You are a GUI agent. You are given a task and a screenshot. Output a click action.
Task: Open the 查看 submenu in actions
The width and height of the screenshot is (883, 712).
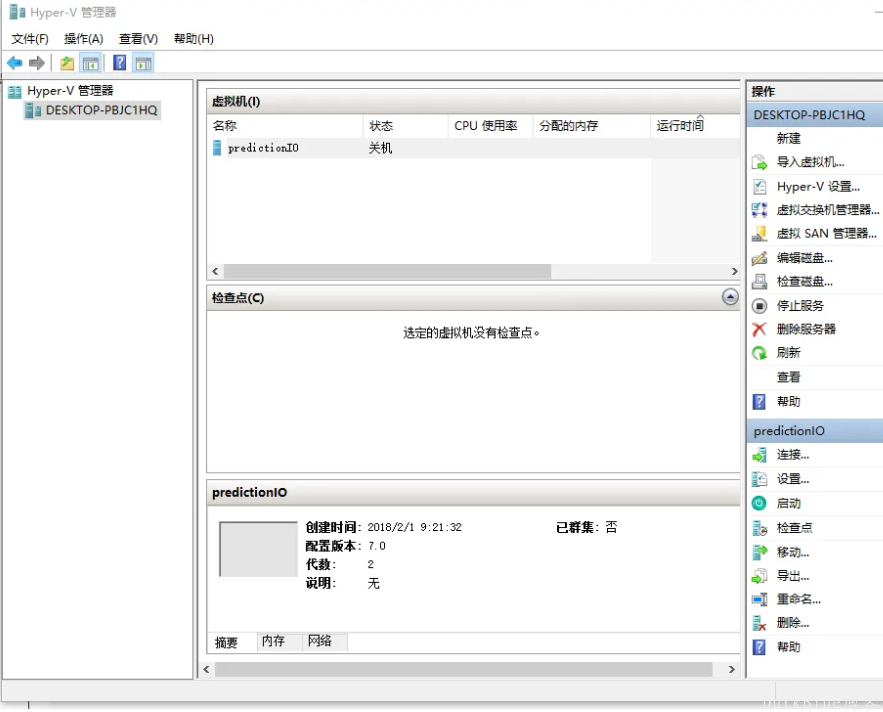pos(788,377)
